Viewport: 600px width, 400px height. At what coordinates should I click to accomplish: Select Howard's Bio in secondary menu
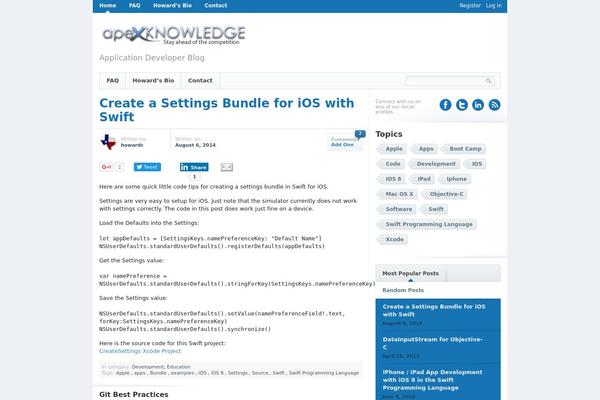[x=153, y=80]
